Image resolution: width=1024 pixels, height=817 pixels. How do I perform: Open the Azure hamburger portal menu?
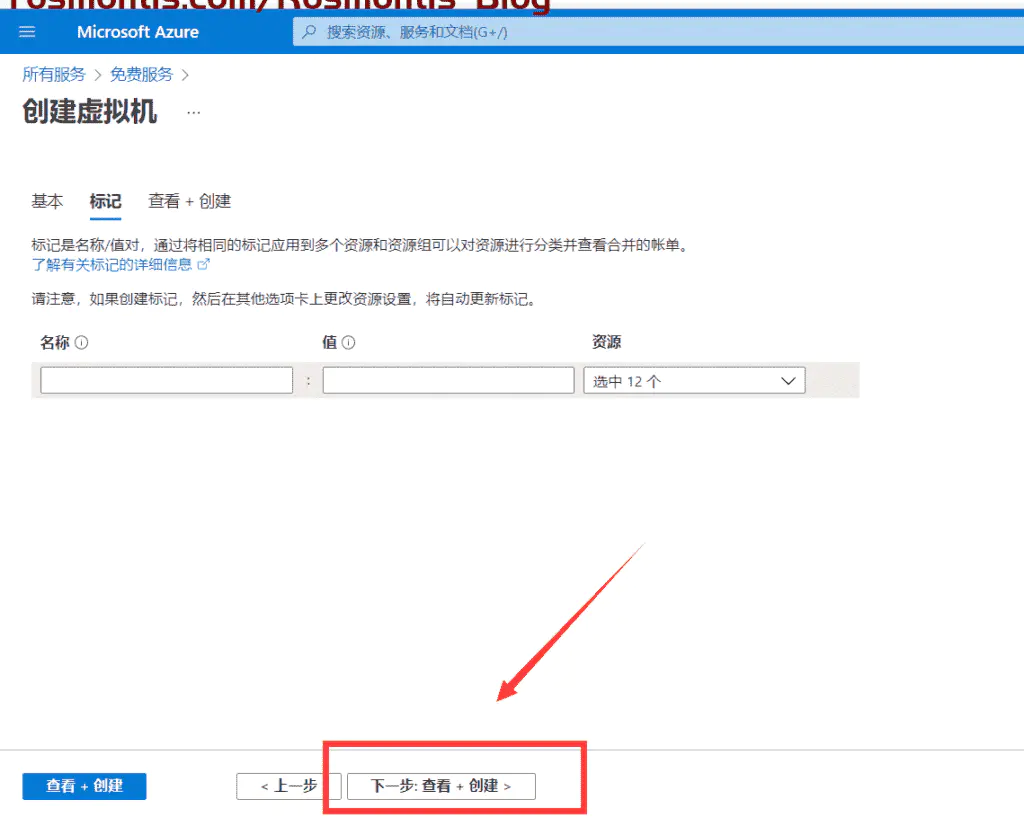[x=27, y=32]
